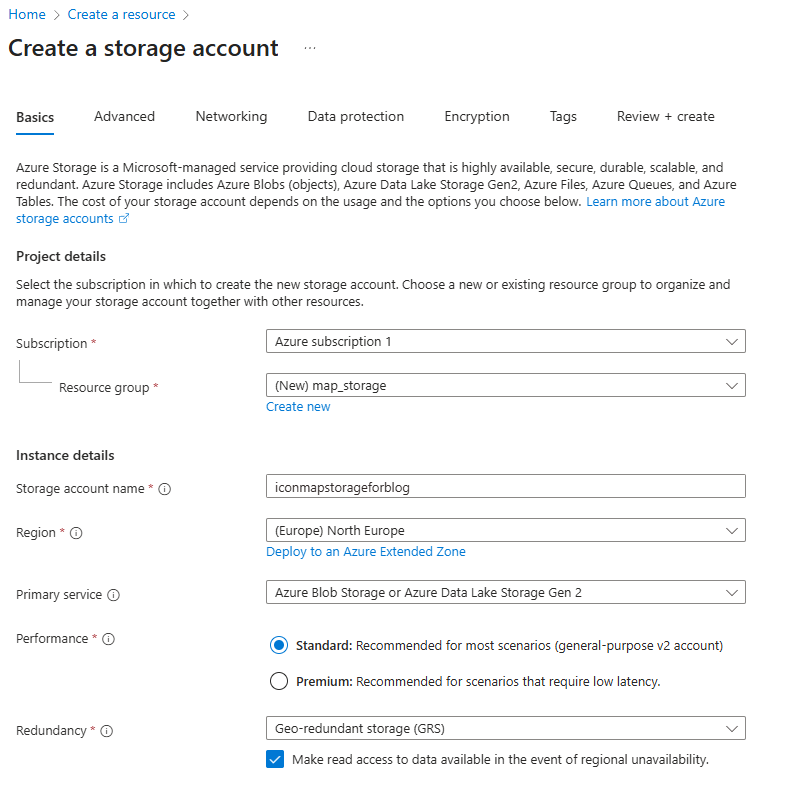
Task: Expand the Region dropdown
Action: click(x=505, y=530)
